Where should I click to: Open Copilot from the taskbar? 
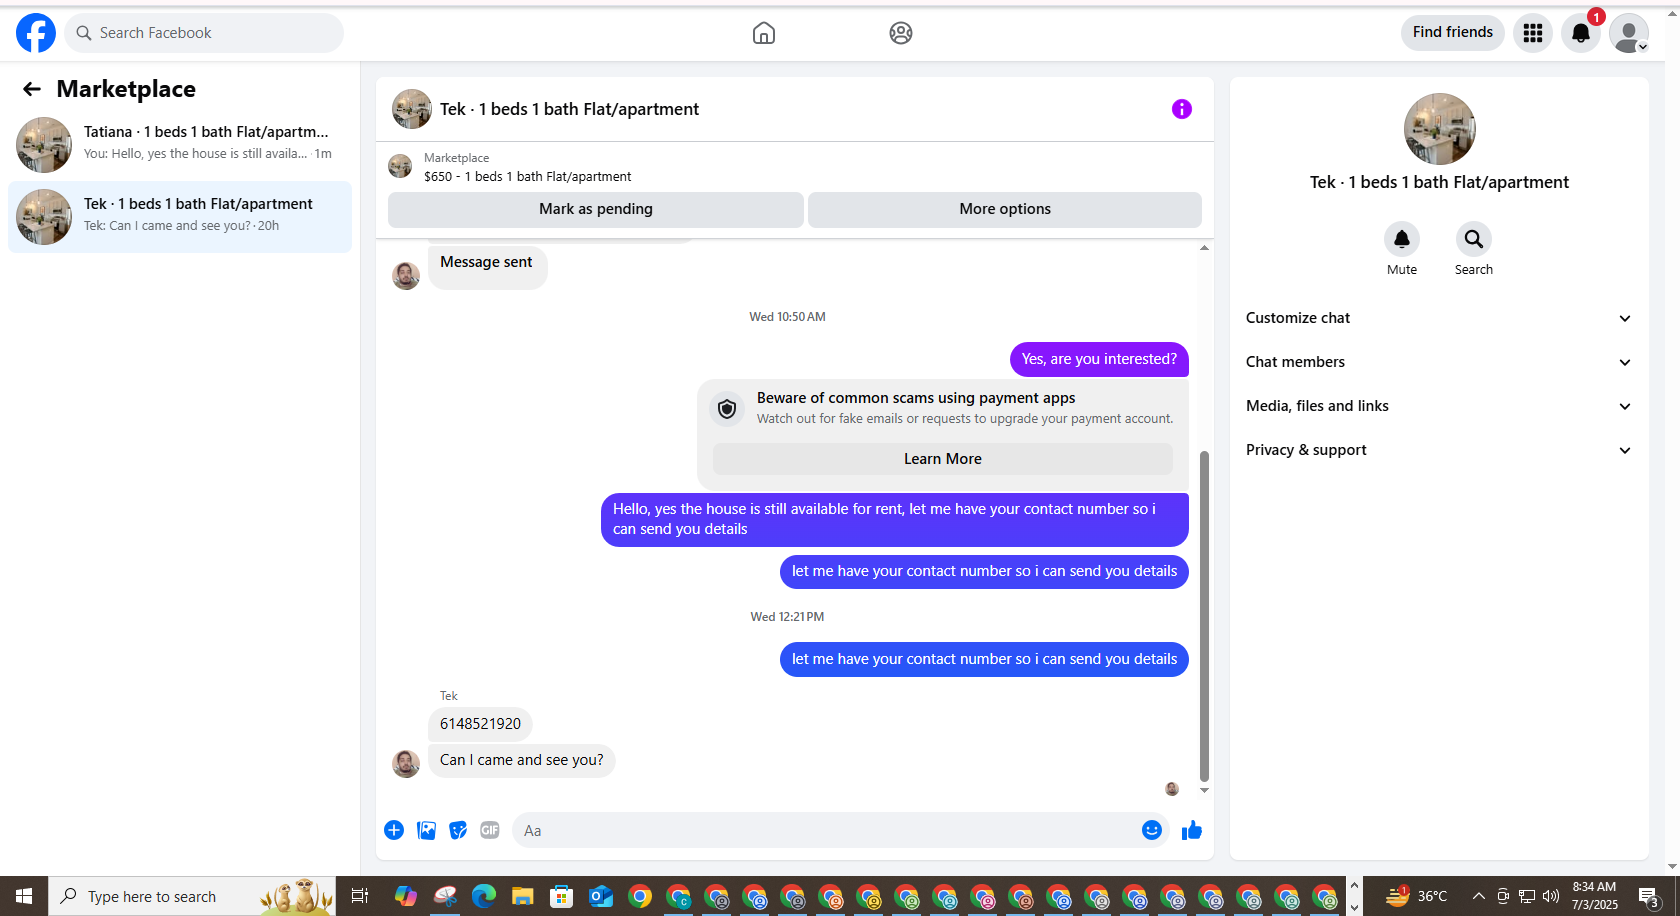point(406,896)
